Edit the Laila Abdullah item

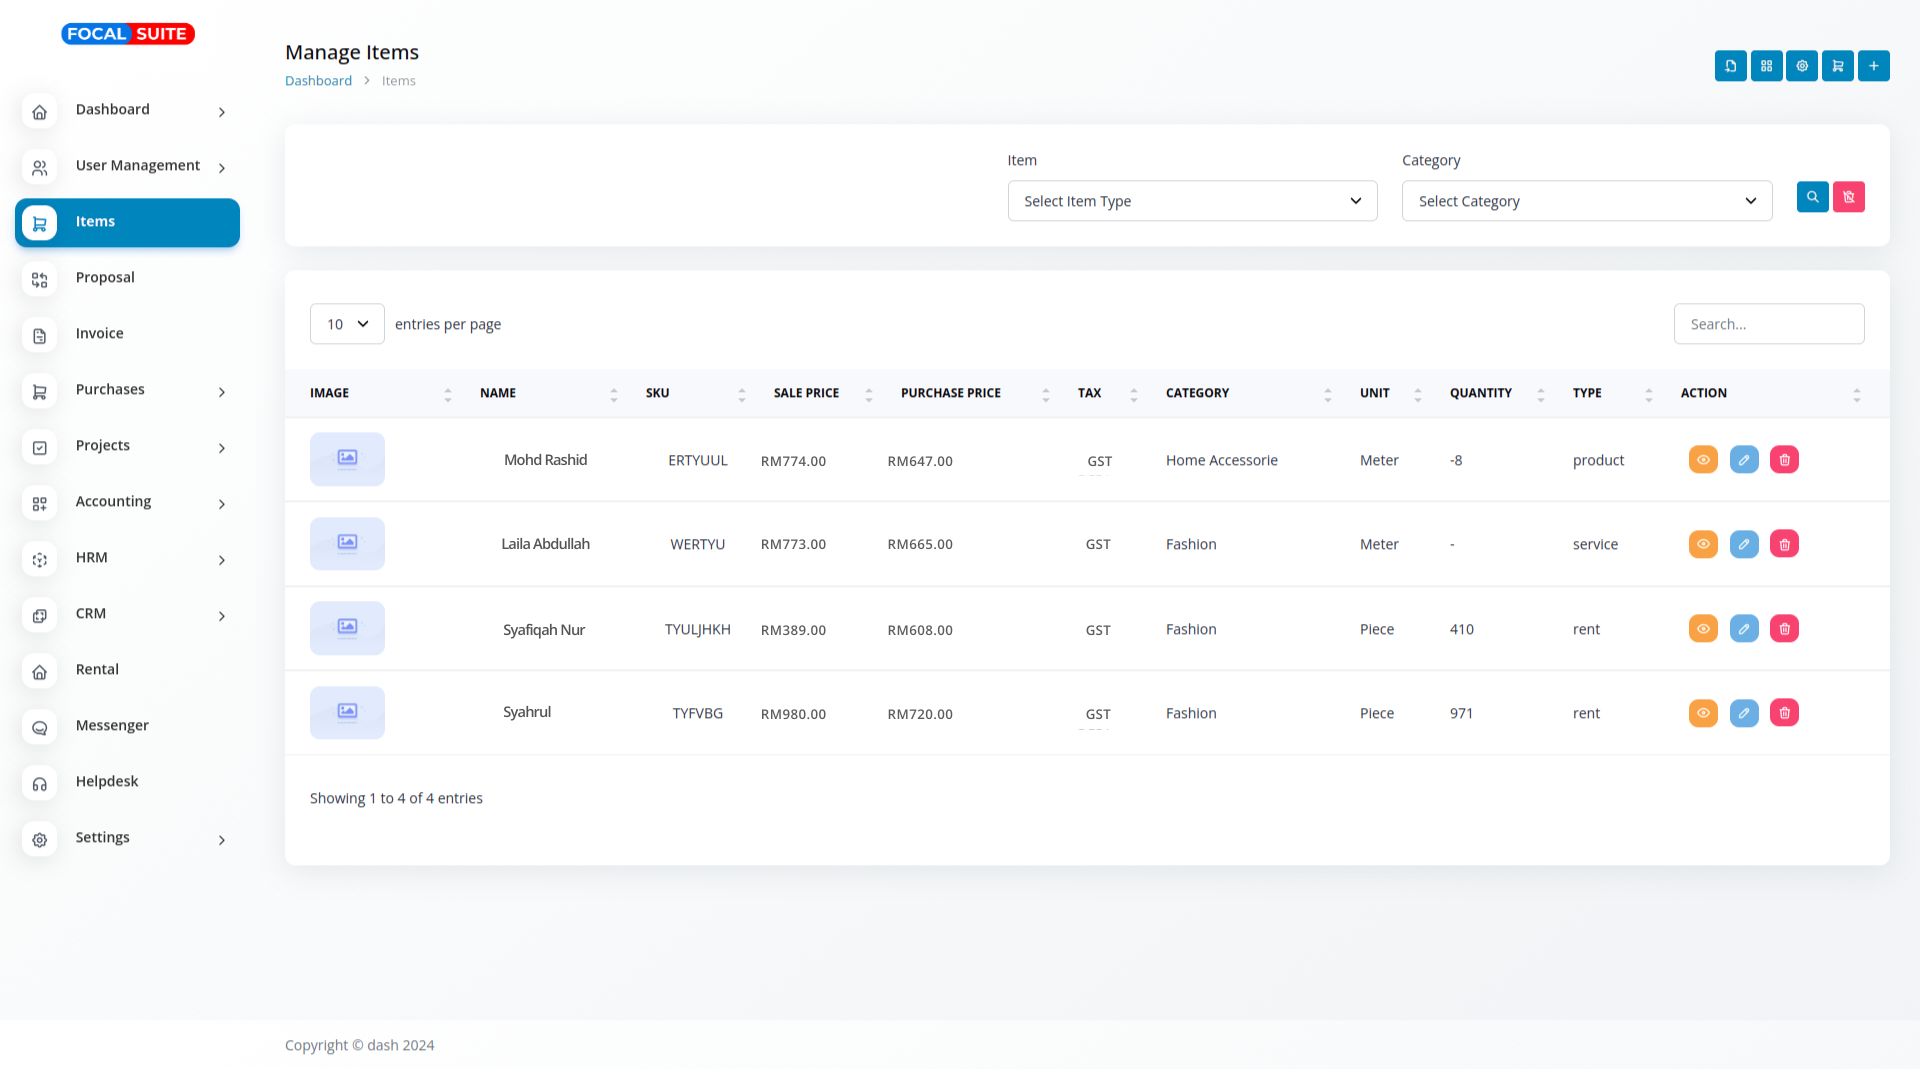click(1743, 544)
